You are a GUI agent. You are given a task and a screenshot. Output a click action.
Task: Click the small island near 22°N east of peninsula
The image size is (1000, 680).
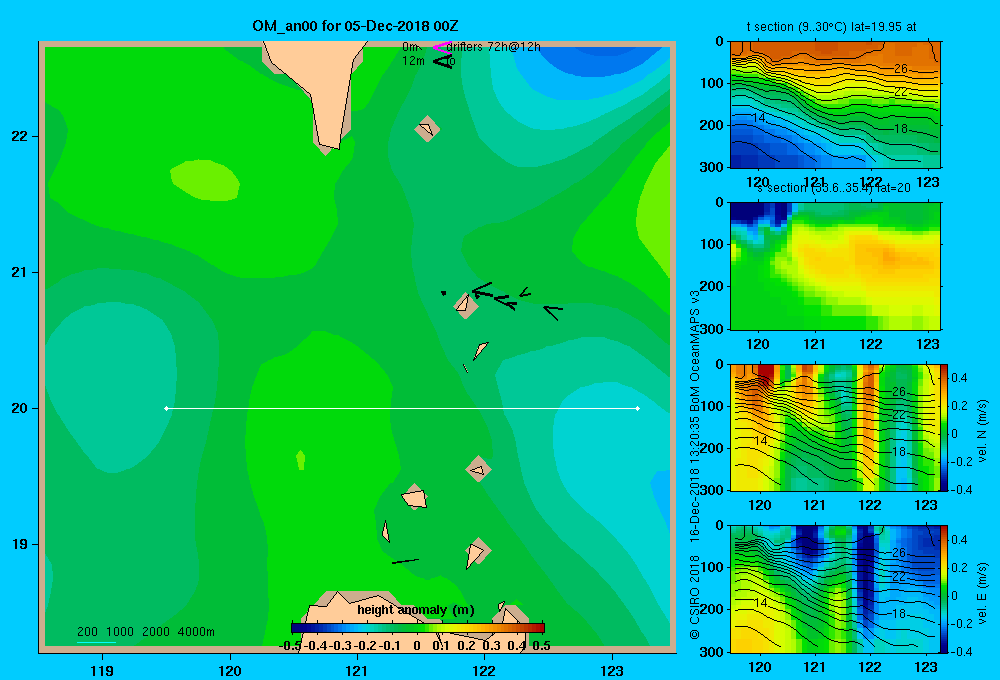[x=427, y=129]
